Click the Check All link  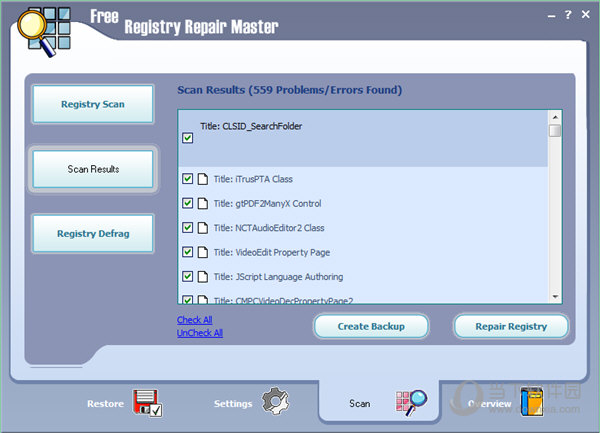[194, 320]
